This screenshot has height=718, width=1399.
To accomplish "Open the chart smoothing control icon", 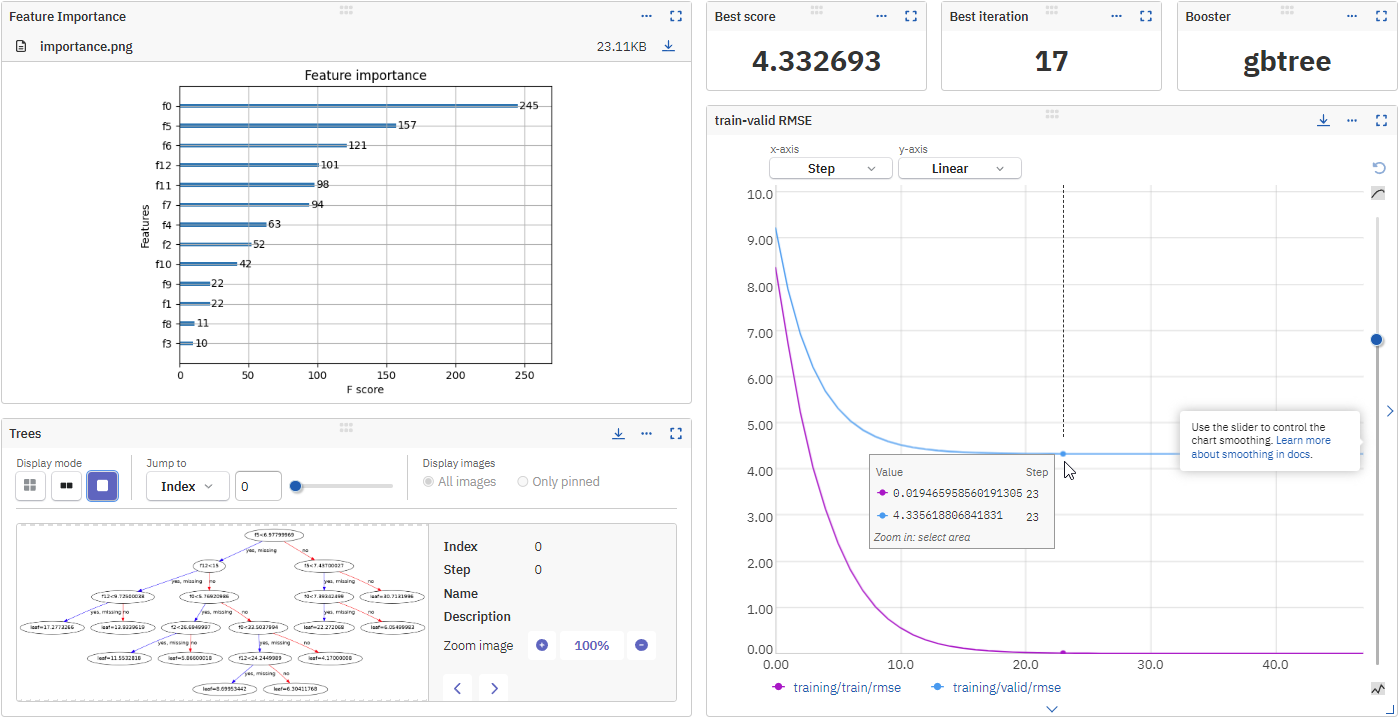I will (1379, 192).
